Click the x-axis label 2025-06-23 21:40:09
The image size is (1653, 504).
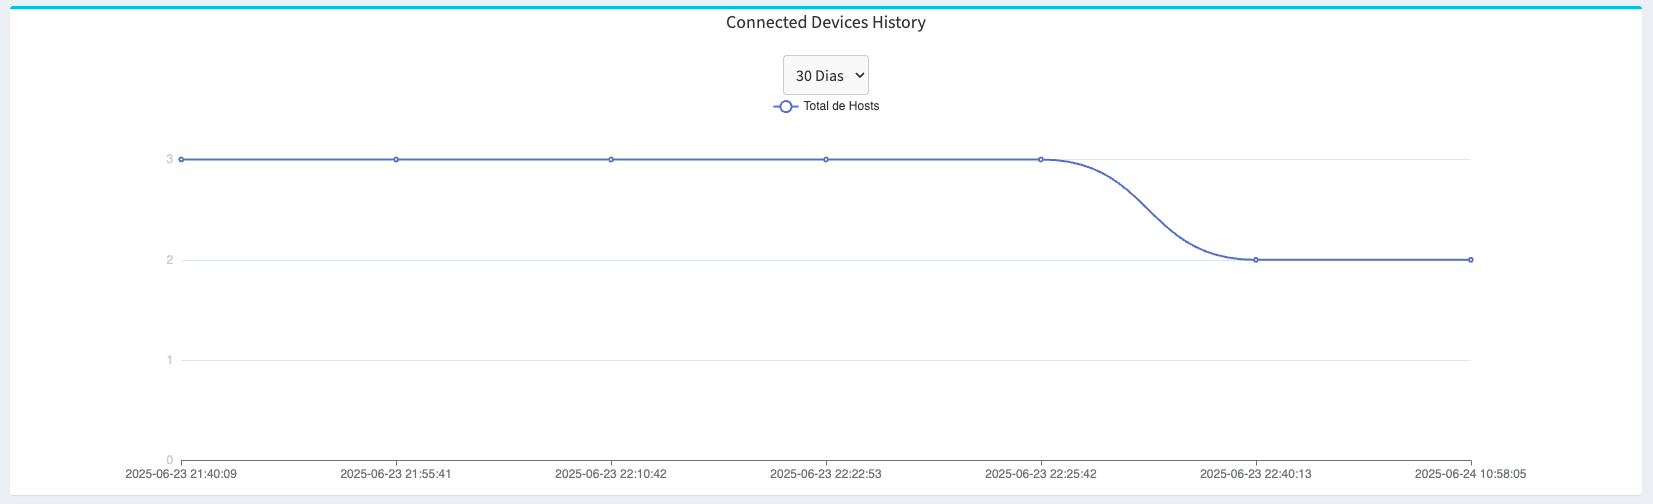tap(181, 474)
